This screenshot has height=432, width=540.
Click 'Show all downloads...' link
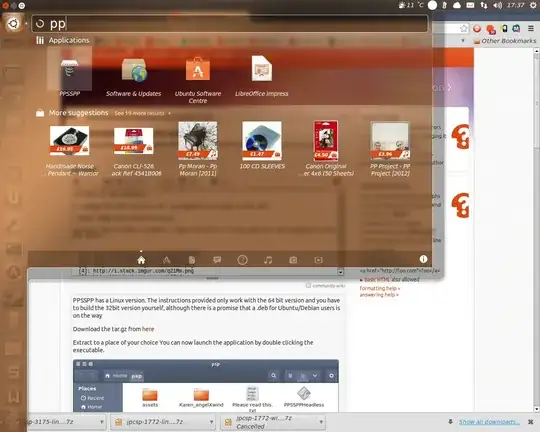point(489,422)
